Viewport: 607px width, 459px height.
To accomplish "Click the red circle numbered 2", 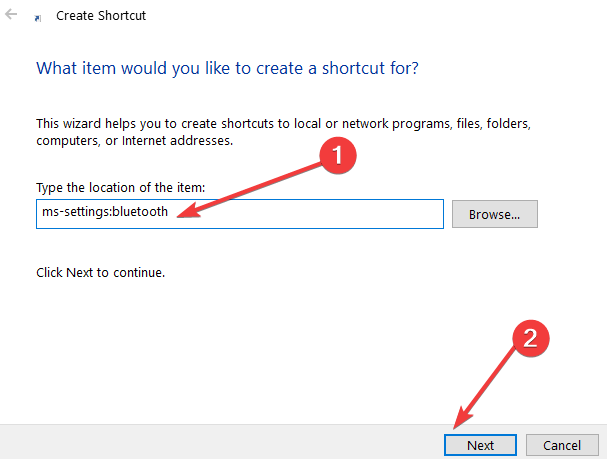I will click(531, 338).
